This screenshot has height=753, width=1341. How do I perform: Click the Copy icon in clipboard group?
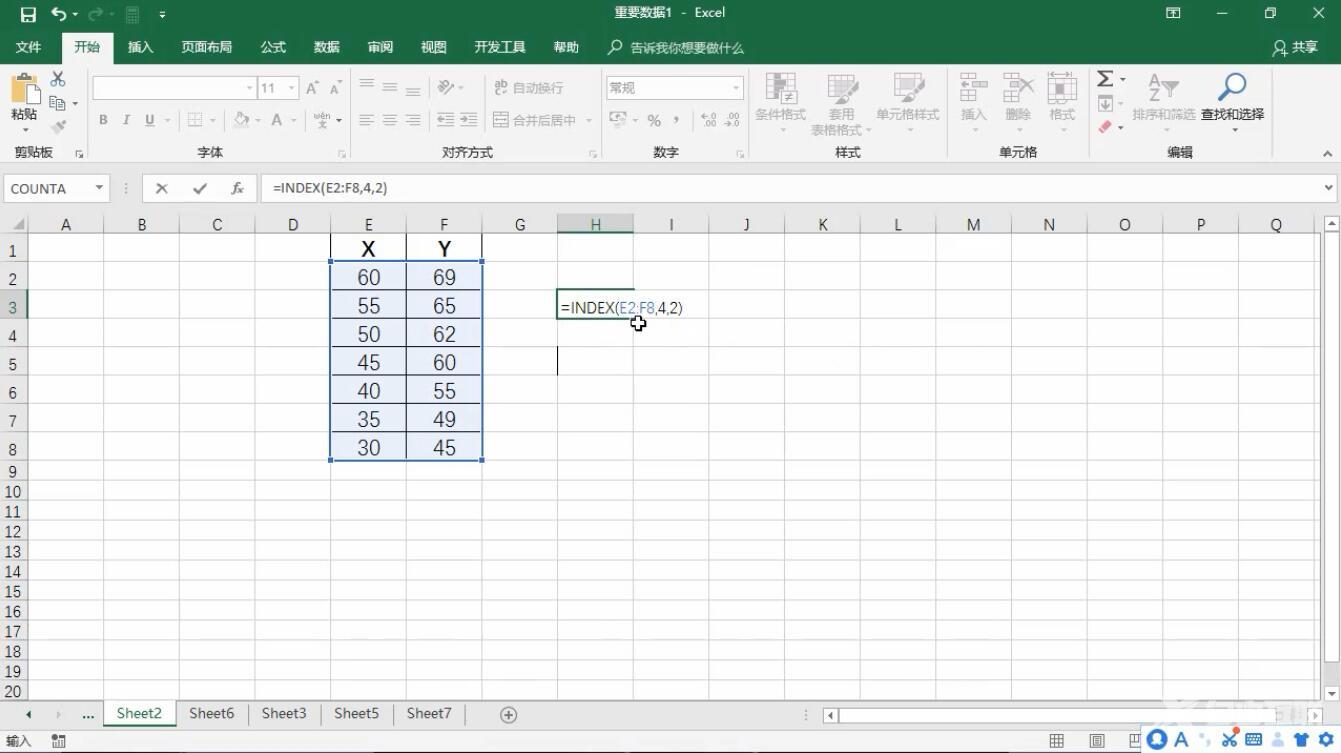coord(57,103)
